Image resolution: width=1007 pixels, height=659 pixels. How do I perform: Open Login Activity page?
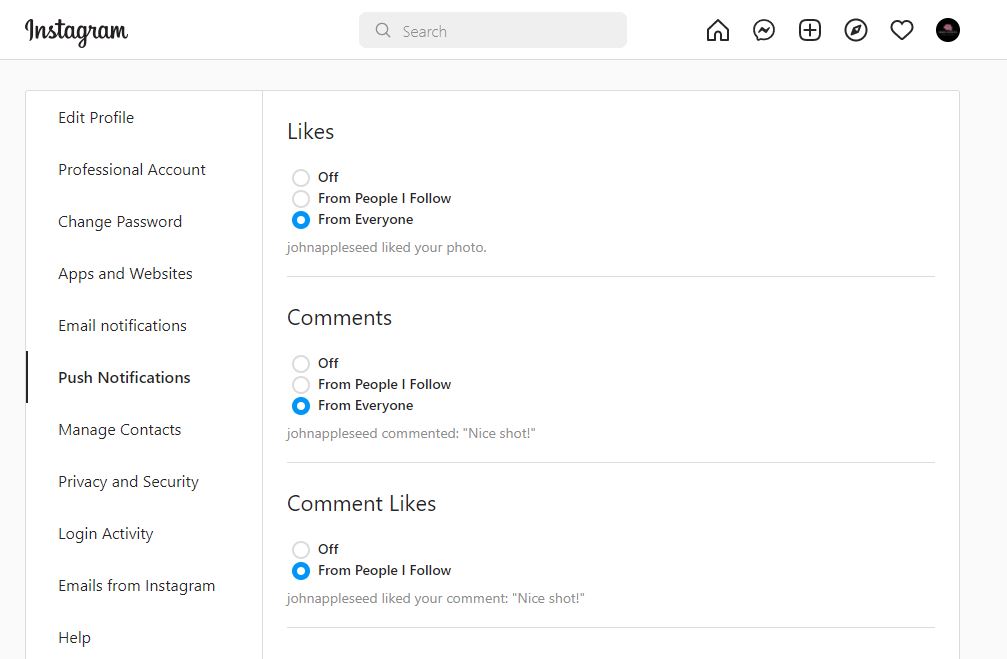(x=106, y=534)
